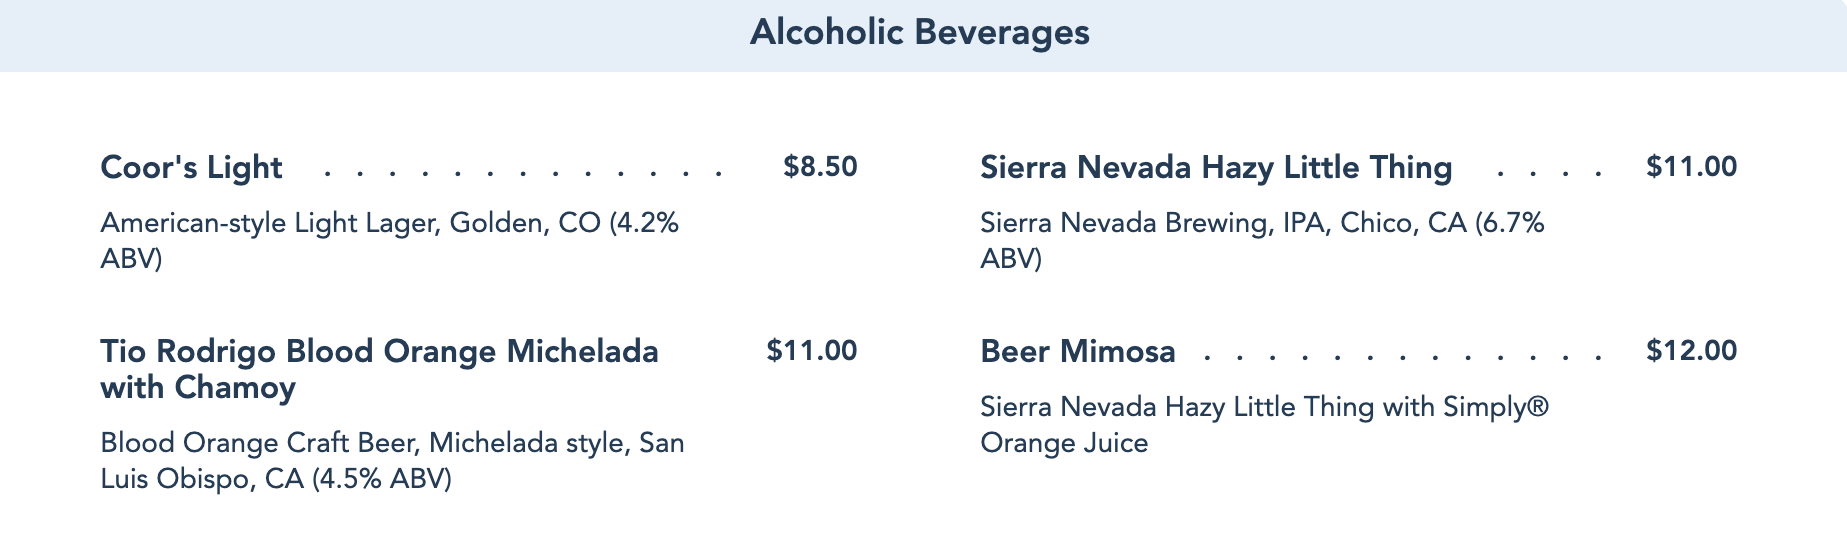Click the dotted leader after Beer Mimosa
Screen dimensions: 1847x553
click(x=1405, y=358)
